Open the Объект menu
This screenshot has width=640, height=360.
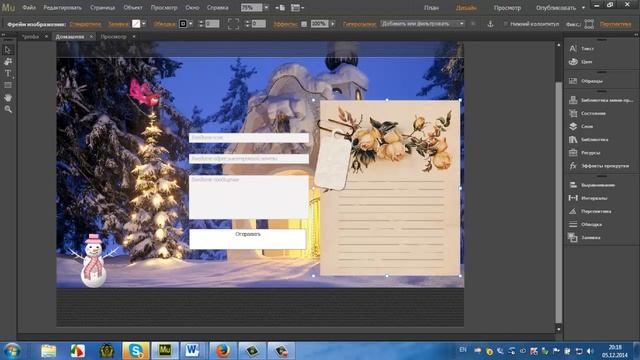click(133, 7)
